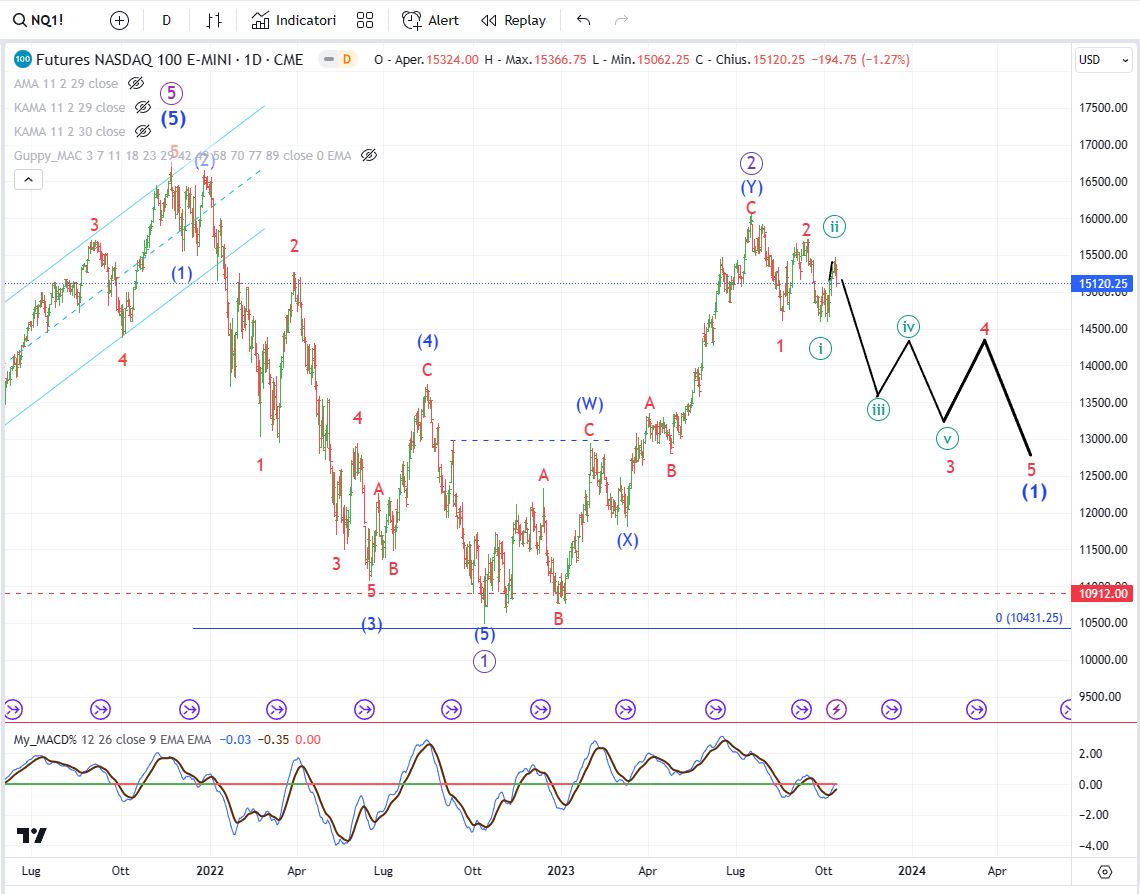Select the (X) wave label
Viewport: 1140px width, 894px height.
coord(627,540)
